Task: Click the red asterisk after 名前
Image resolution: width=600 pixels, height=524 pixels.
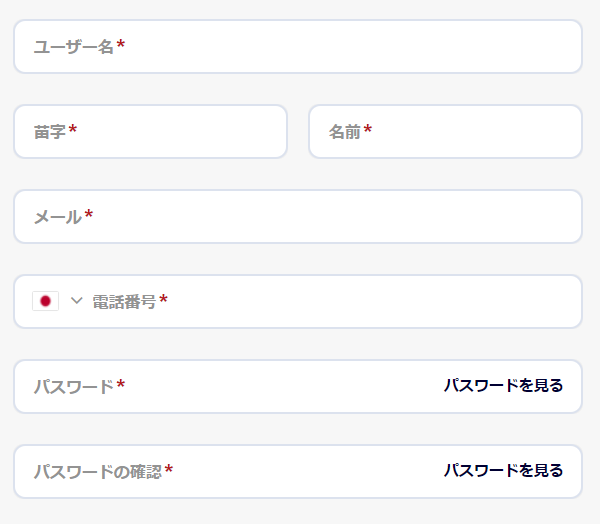Action: click(x=368, y=129)
